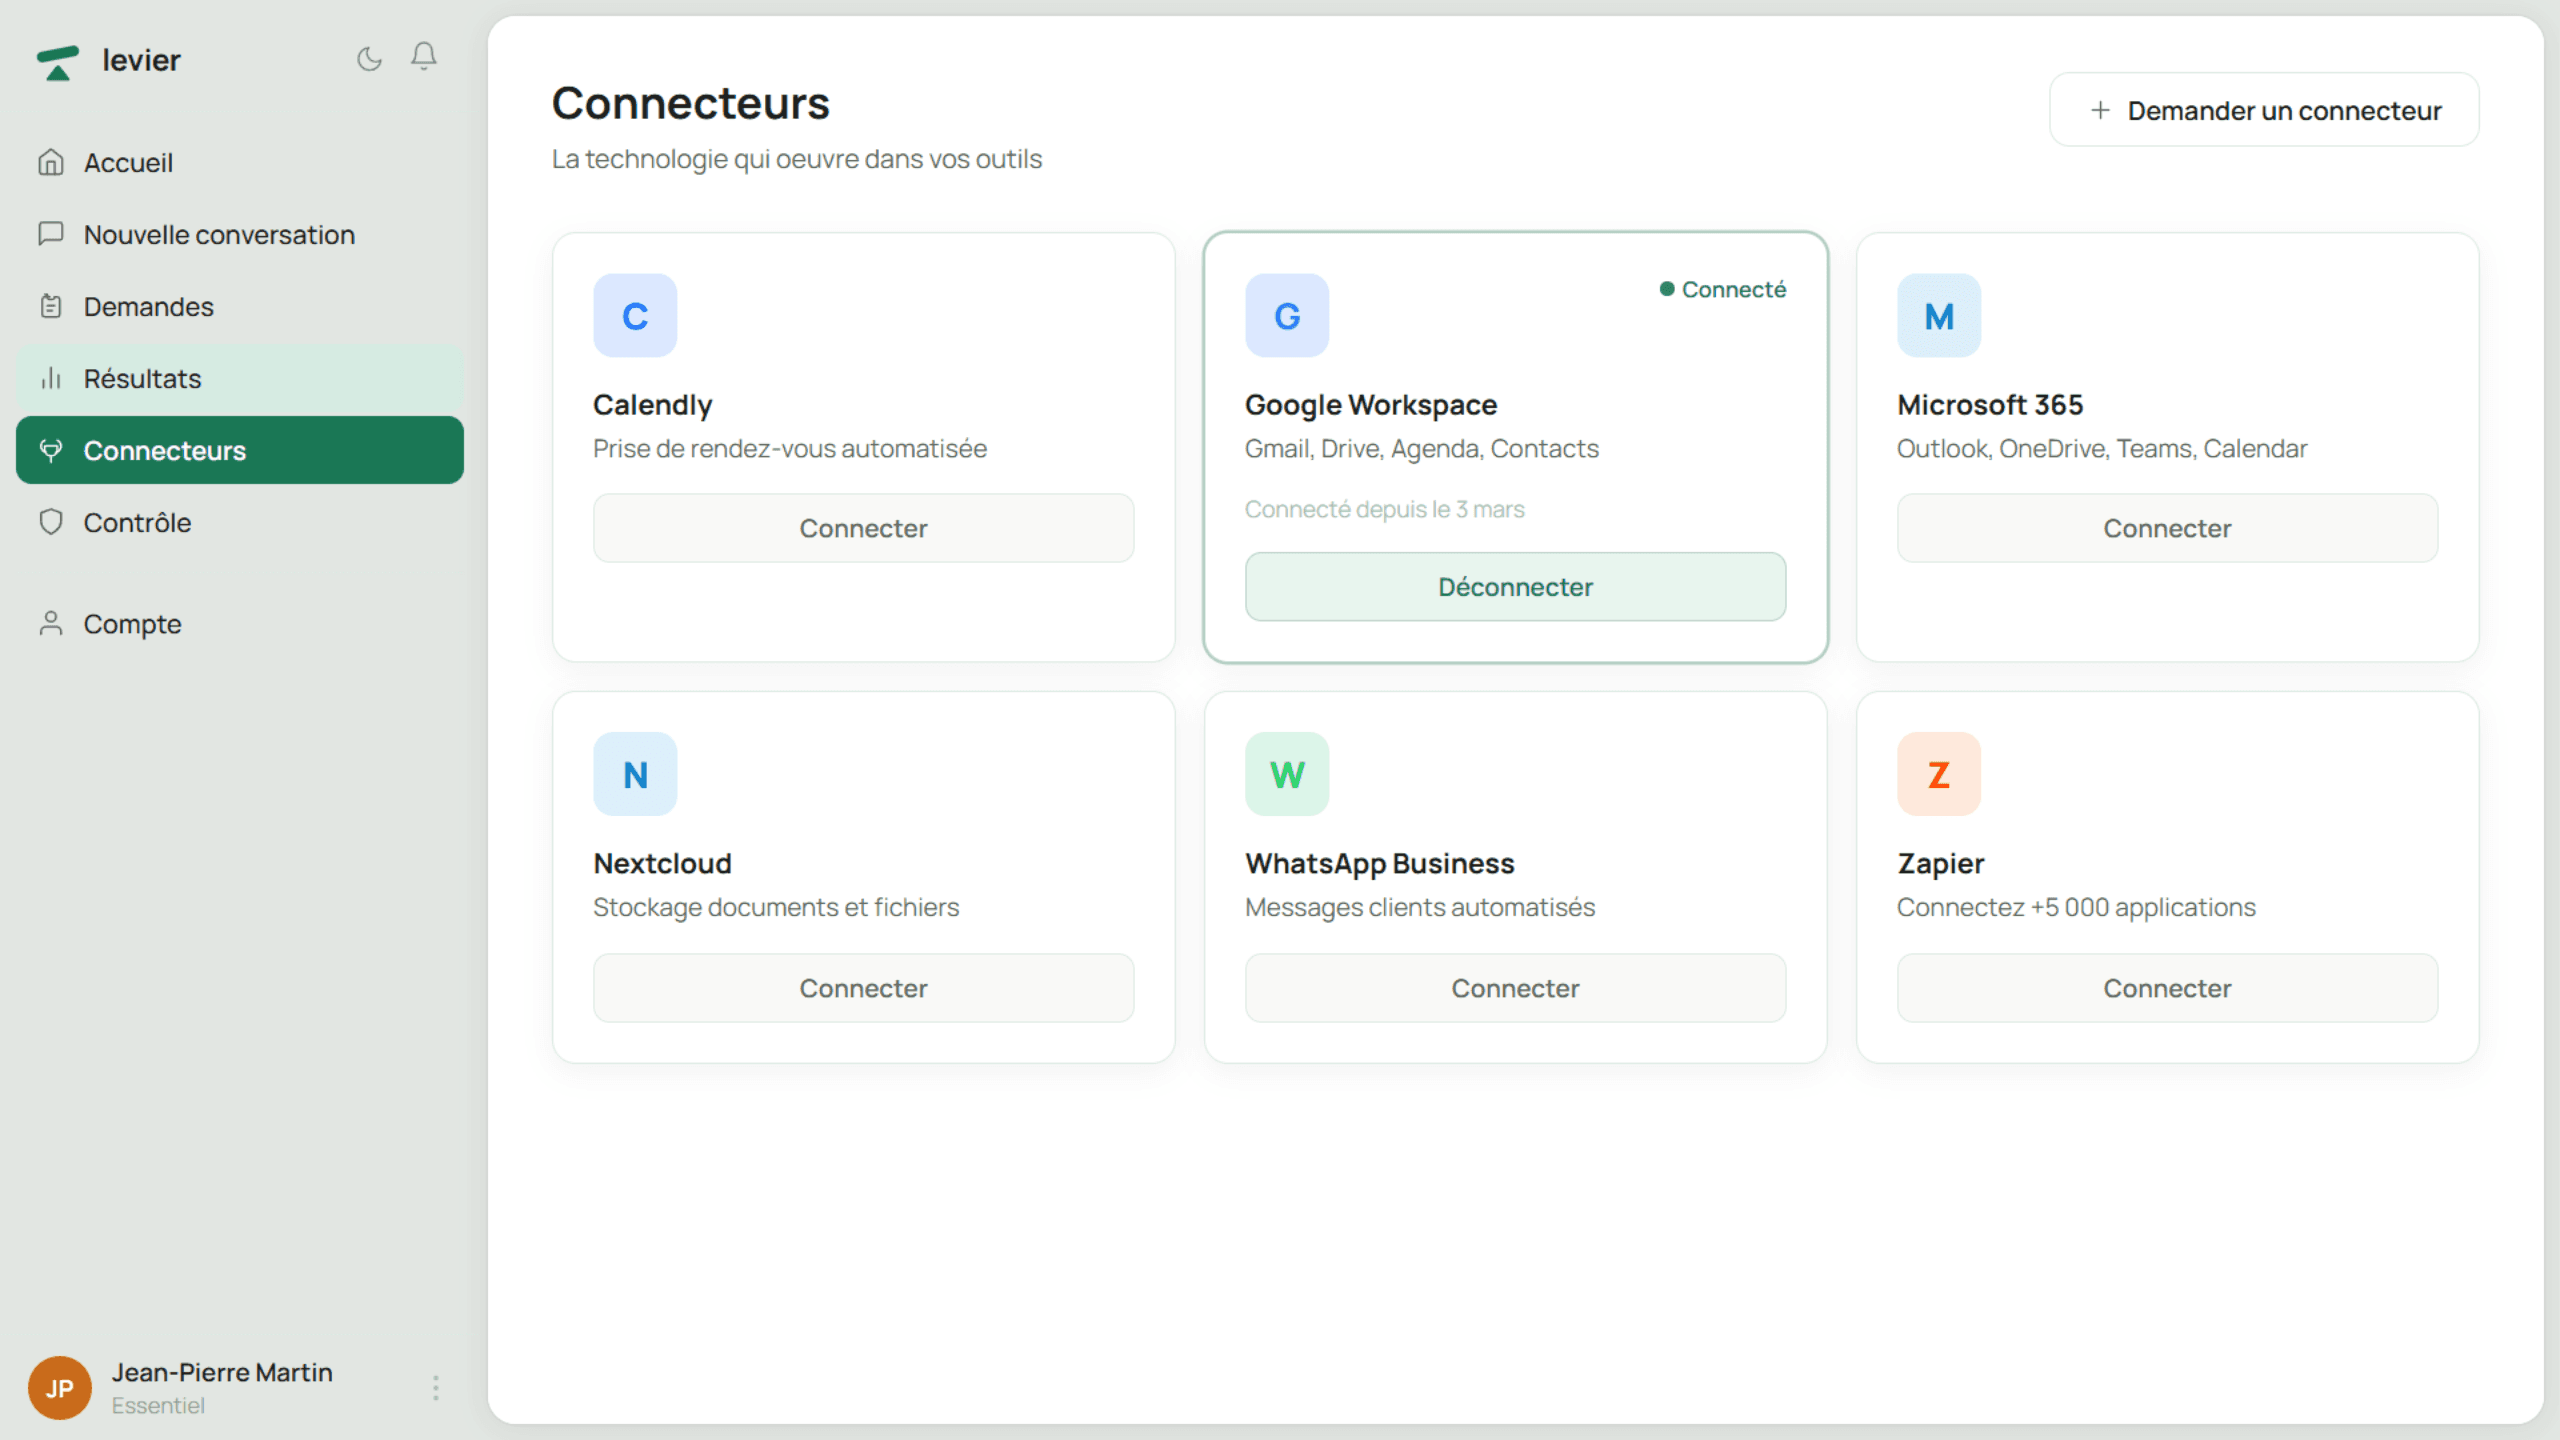Connect the Microsoft 365 connector

[x=2168, y=528]
